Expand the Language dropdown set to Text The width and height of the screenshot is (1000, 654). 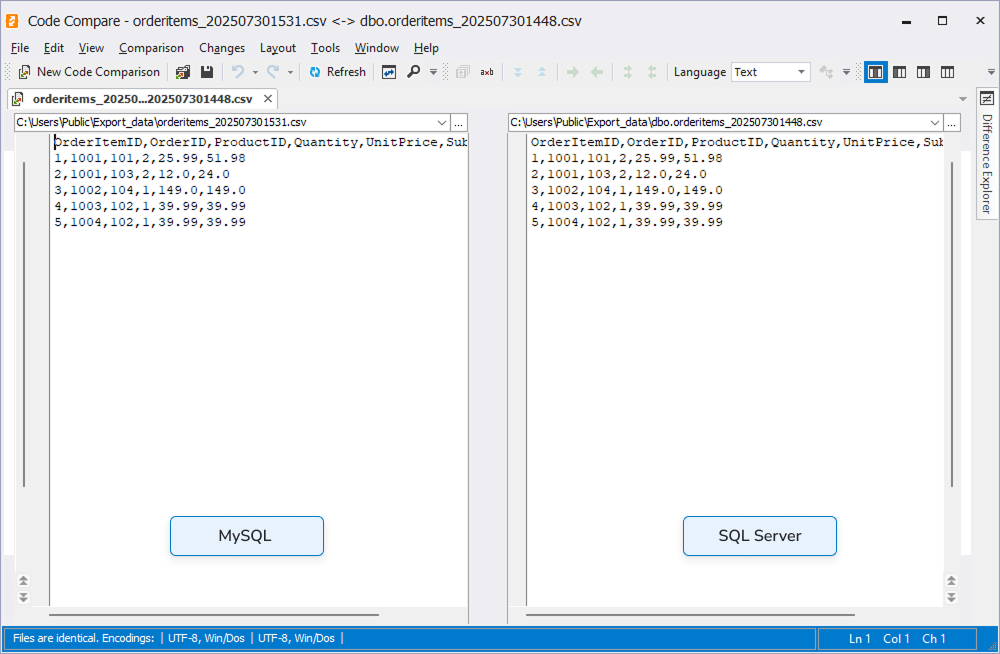(x=802, y=72)
